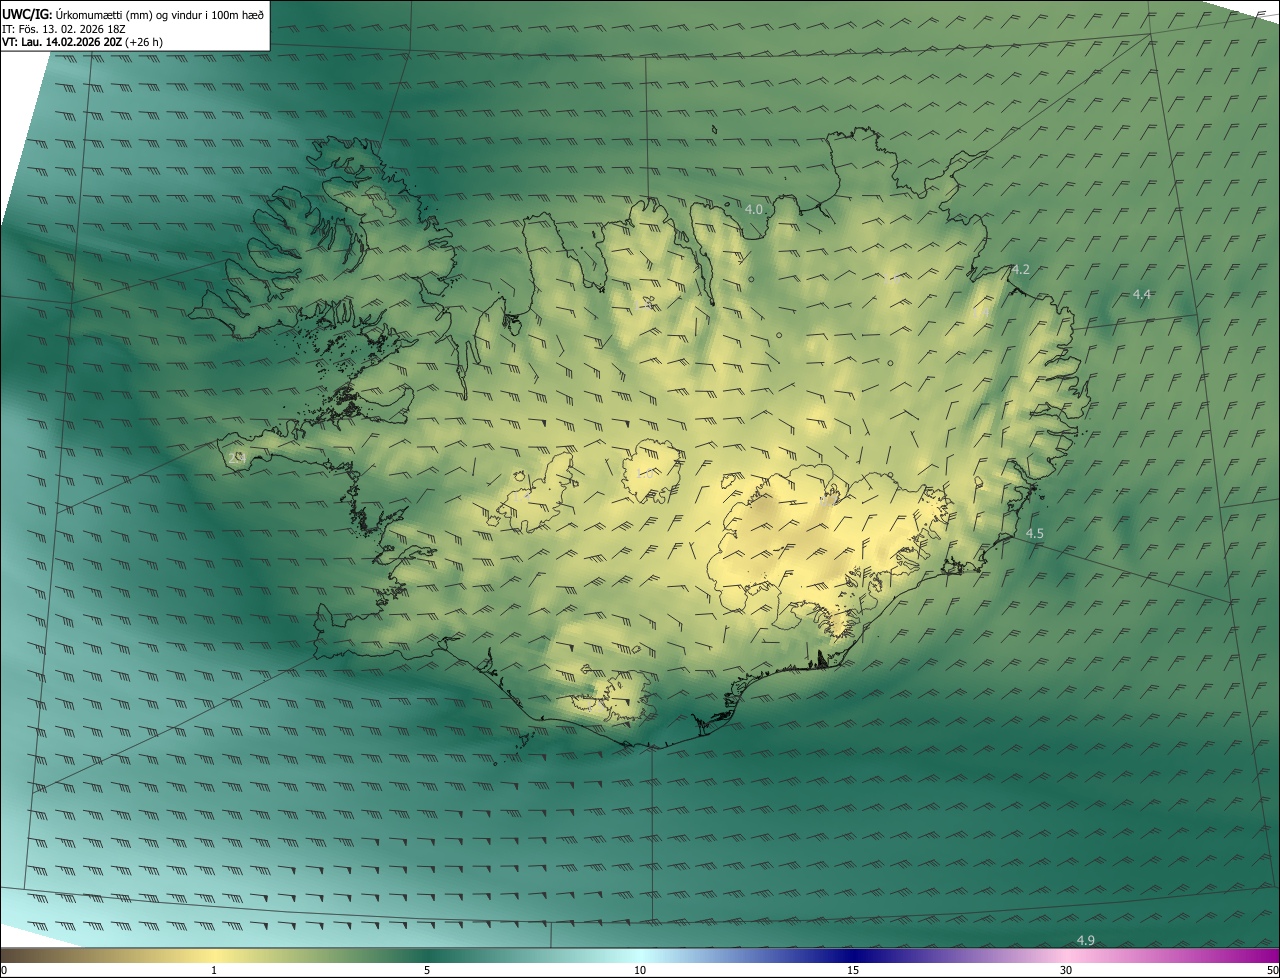Image resolution: width=1280 pixels, height=978 pixels.
Task: Click the 5 tick on the color scale
Action: pos(427,970)
